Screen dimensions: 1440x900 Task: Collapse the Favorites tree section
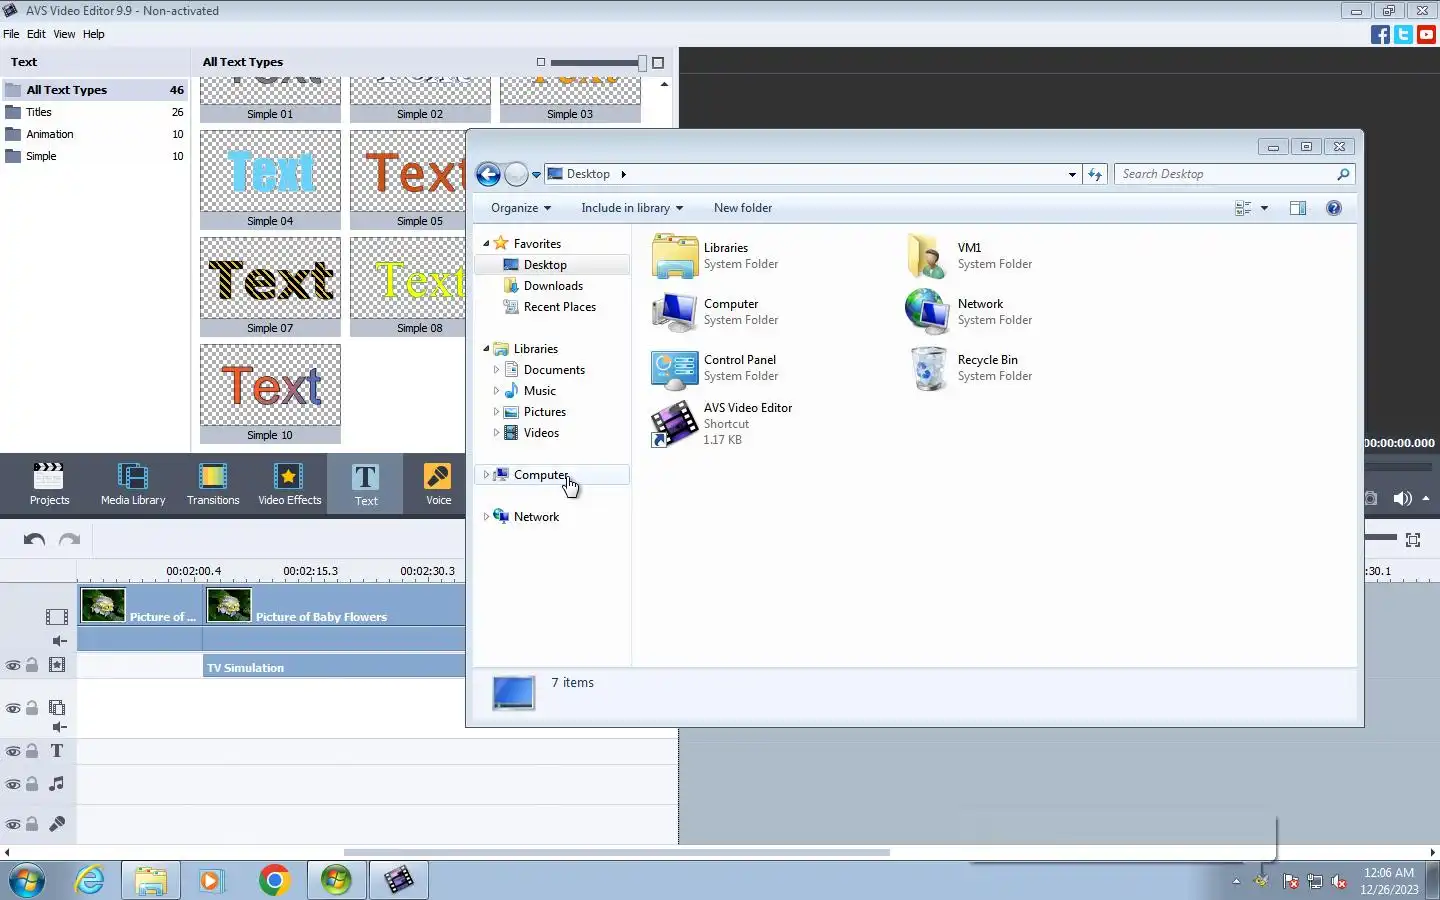click(486, 244)
